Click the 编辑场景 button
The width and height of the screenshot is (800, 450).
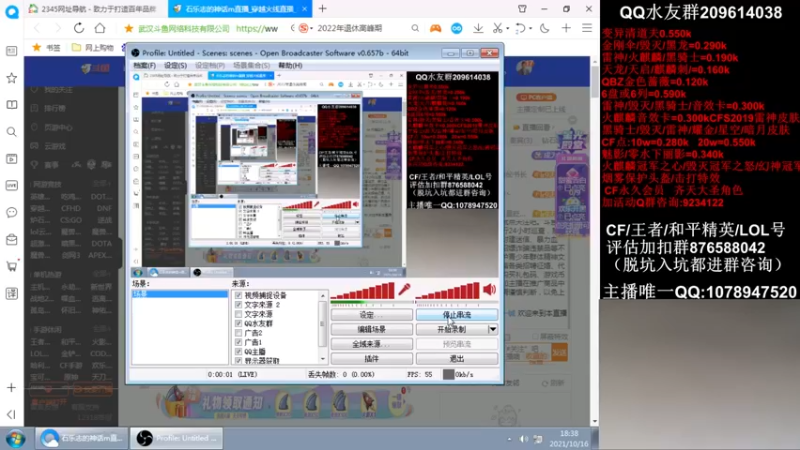click(371, 330)
